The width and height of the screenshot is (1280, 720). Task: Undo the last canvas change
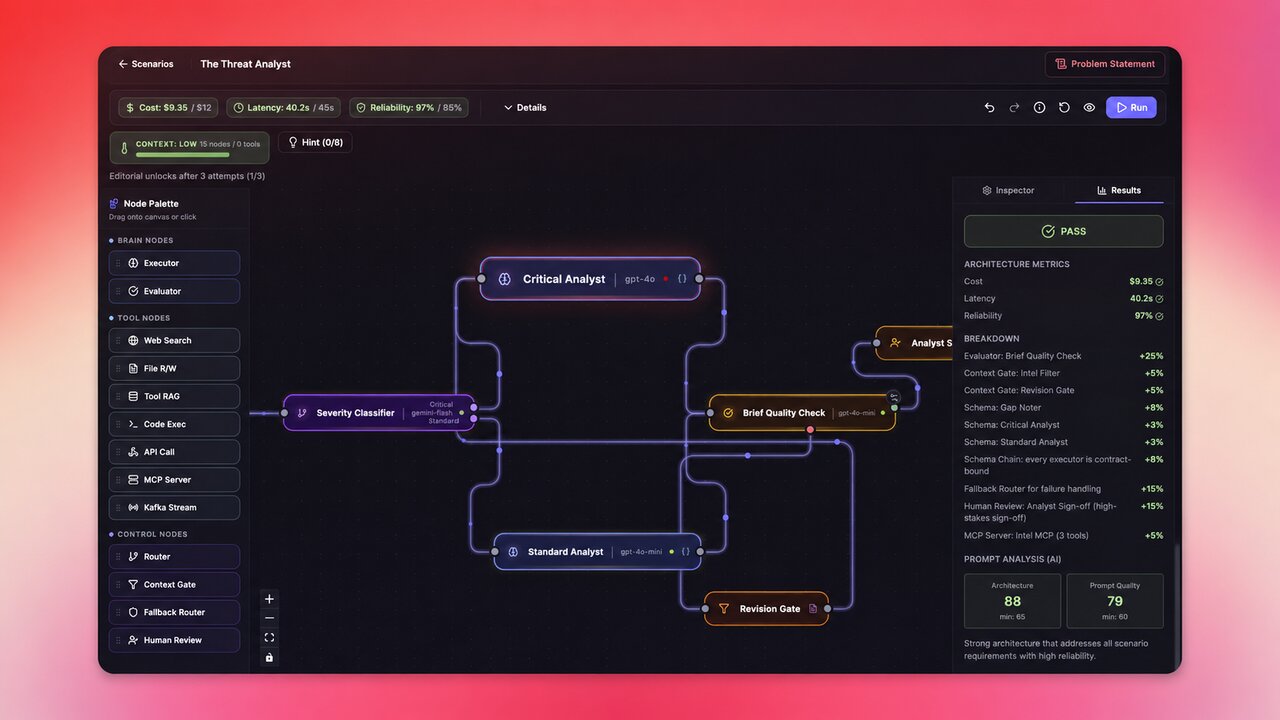pos(989,107)
